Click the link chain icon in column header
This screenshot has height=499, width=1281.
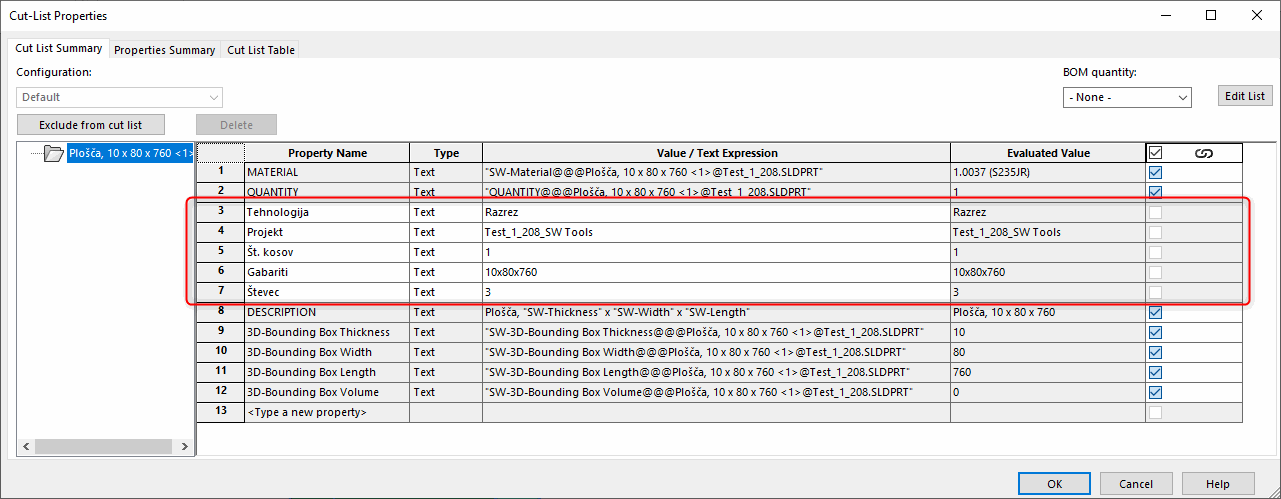click(x=1203, y=153)
